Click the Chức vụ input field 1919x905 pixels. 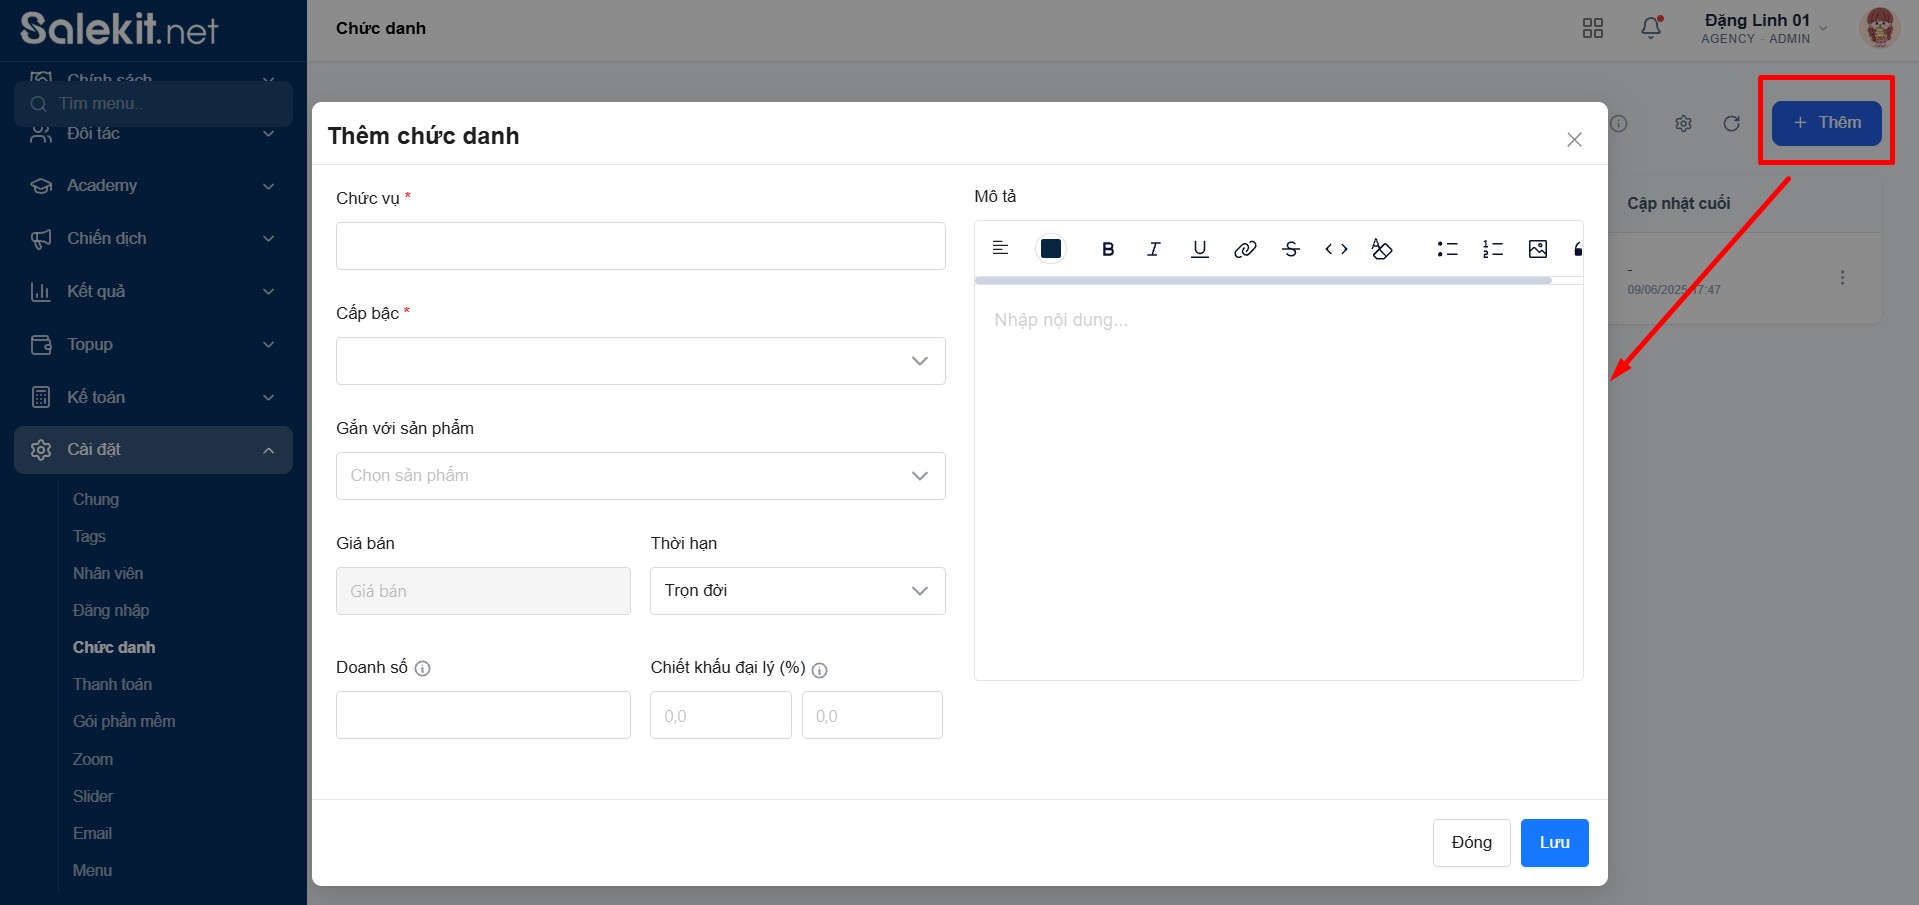coord(640,246)
